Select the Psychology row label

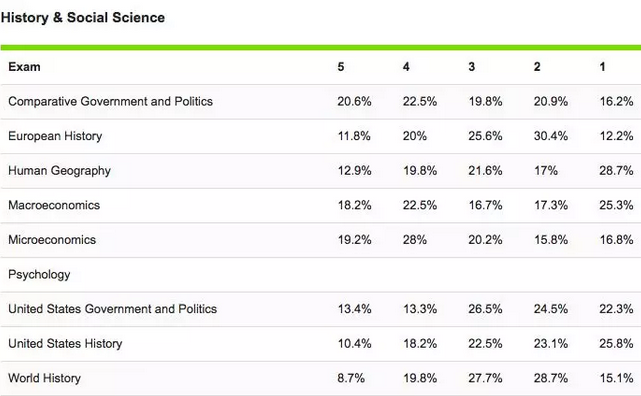(x=39, y=275)
